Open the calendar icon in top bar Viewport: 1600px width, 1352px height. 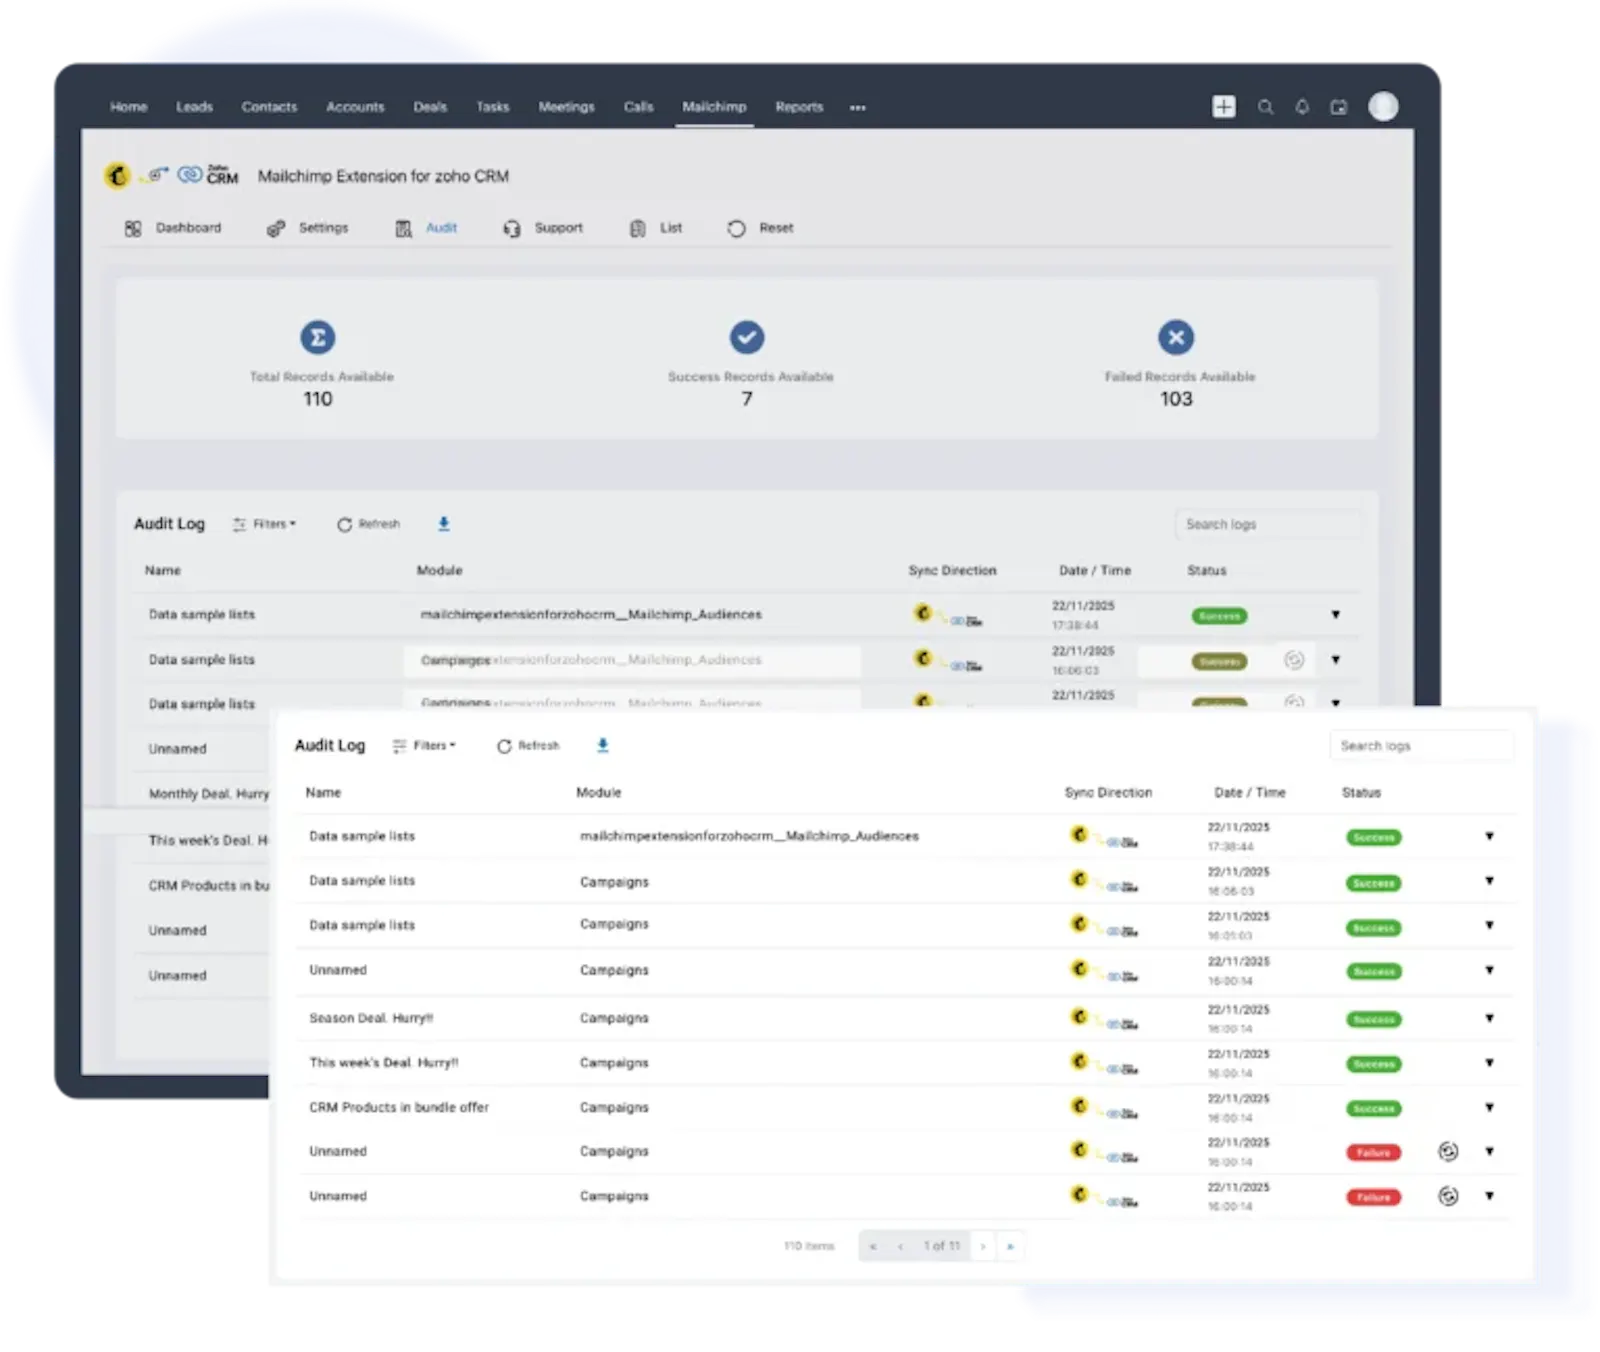tap(1338, 107)
